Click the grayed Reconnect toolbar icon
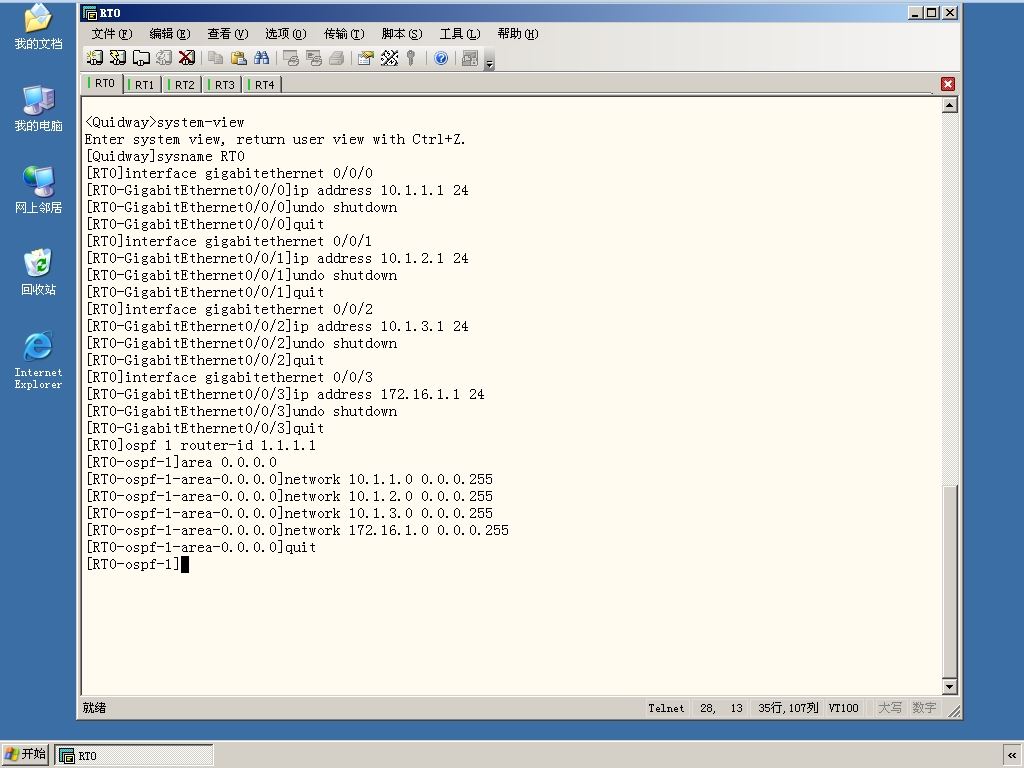Screen dimensions: 1024x768 (164, 58)
